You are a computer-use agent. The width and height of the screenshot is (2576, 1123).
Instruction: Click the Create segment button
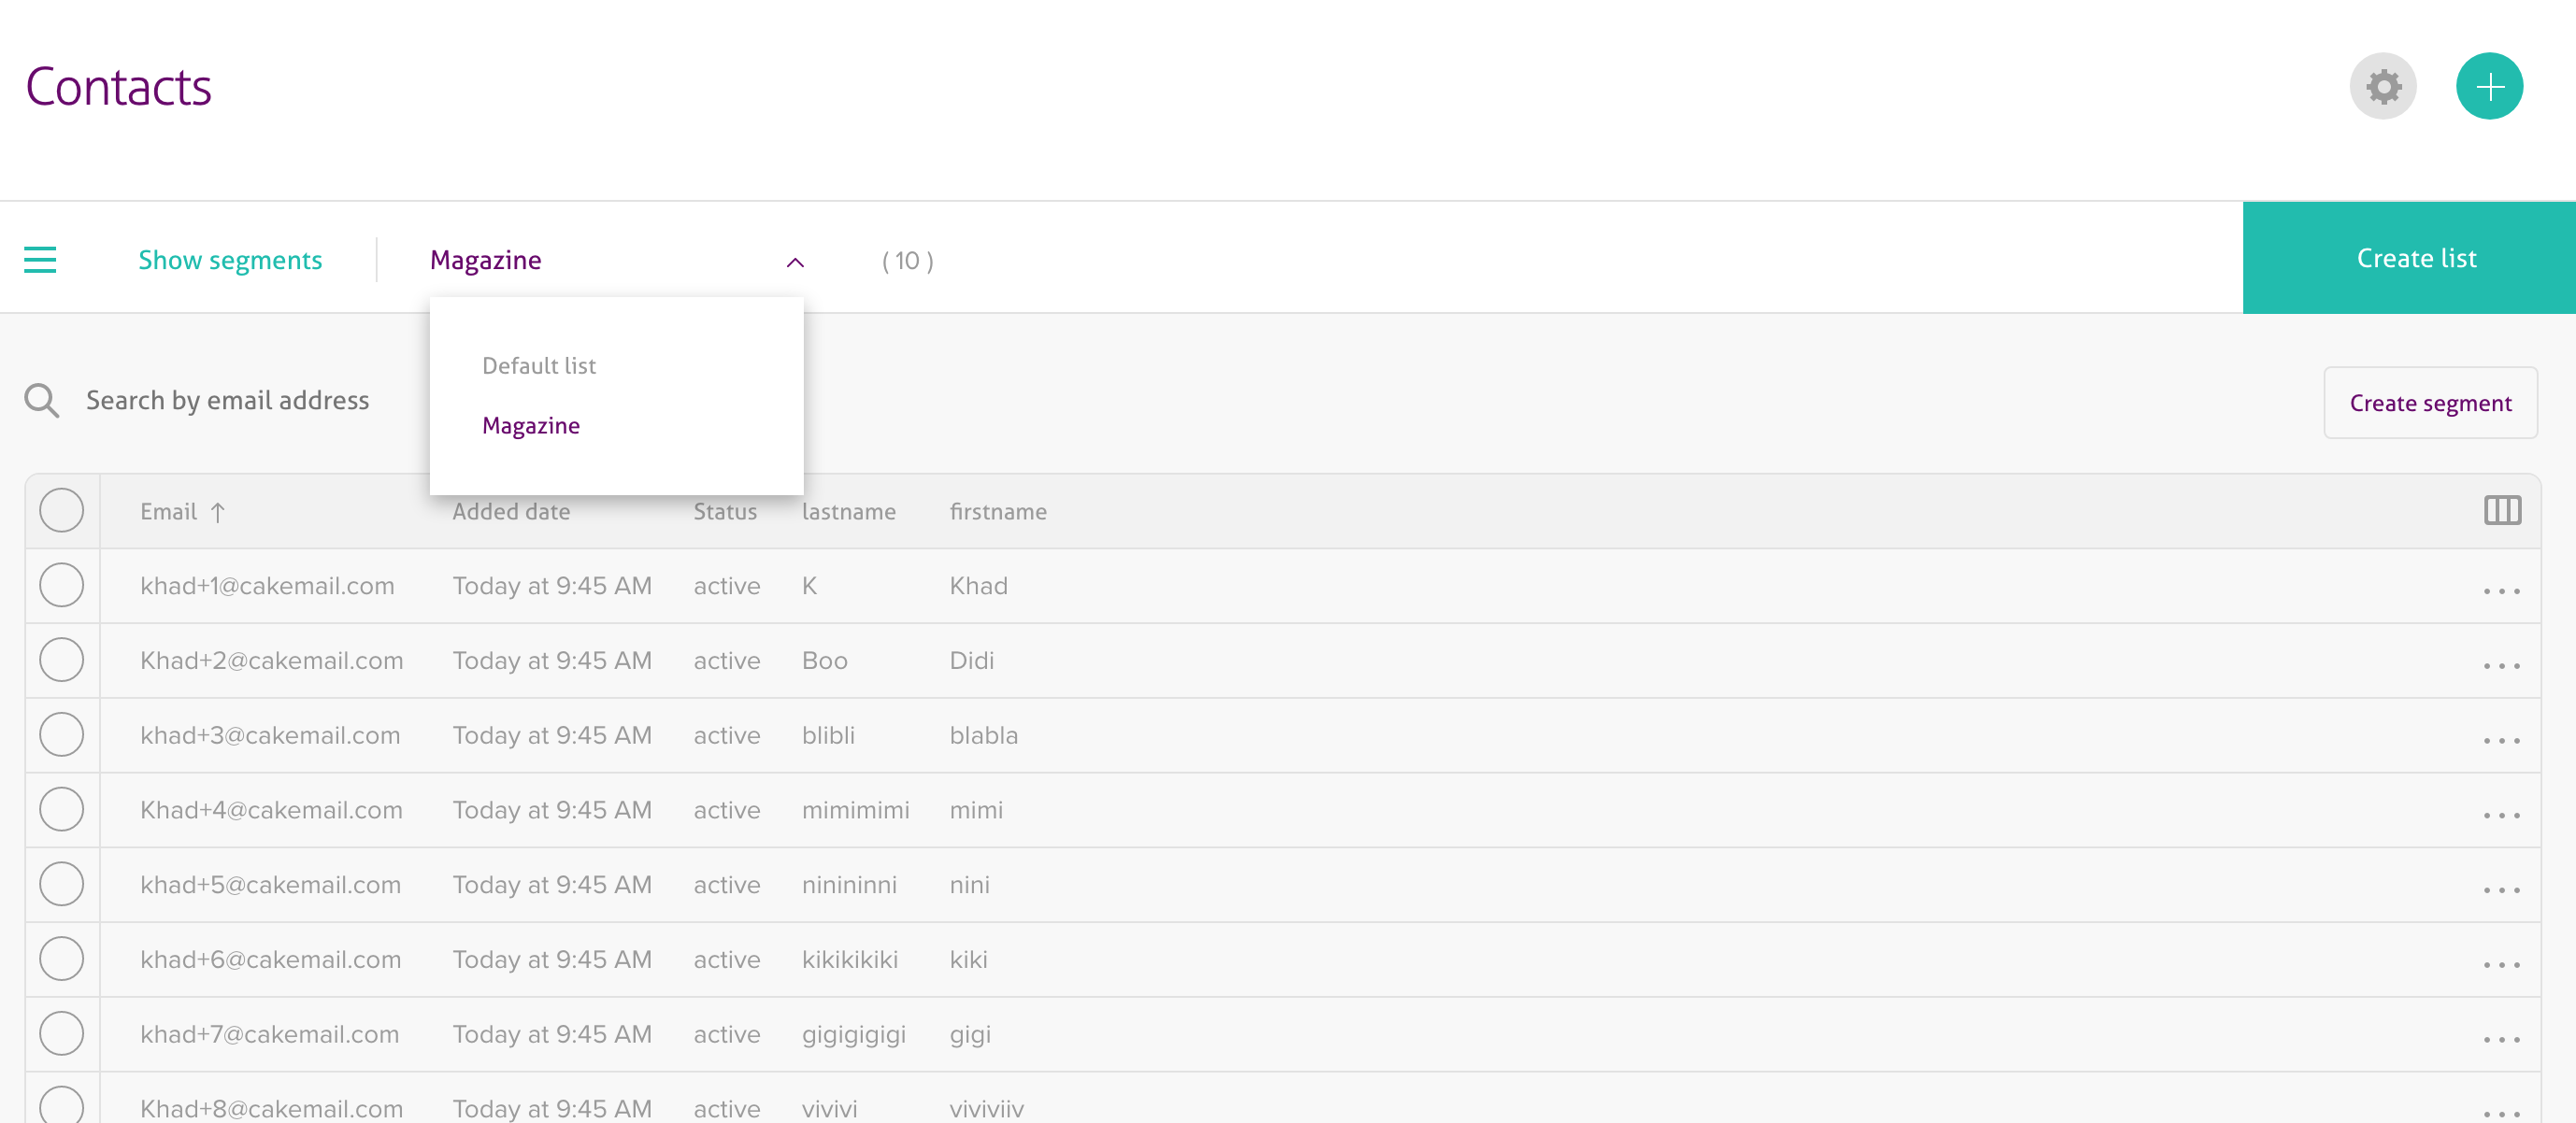coord(2430,403)
